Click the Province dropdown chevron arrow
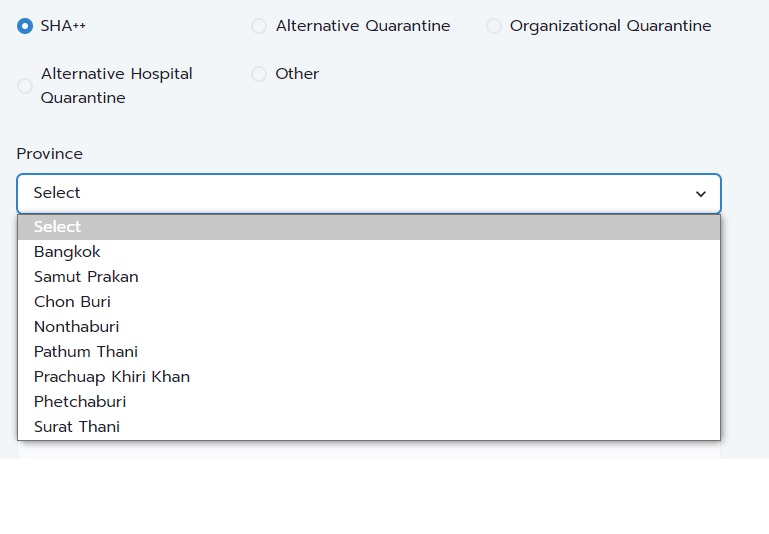 (x=701, y=194)
